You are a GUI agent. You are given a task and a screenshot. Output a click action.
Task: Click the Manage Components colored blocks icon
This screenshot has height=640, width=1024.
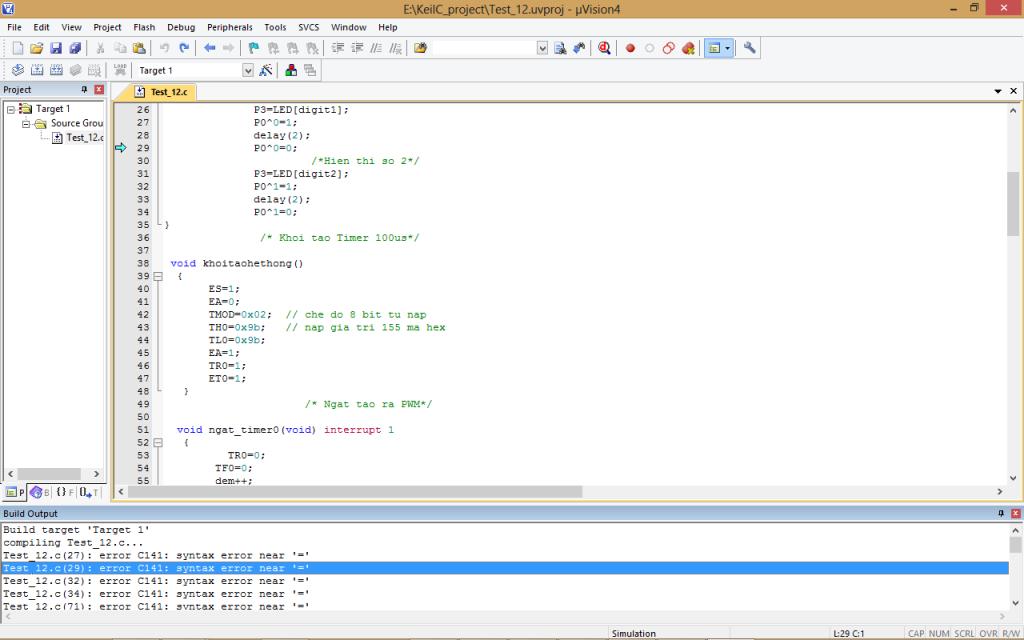pyautogui.click(x=291, y=70)
